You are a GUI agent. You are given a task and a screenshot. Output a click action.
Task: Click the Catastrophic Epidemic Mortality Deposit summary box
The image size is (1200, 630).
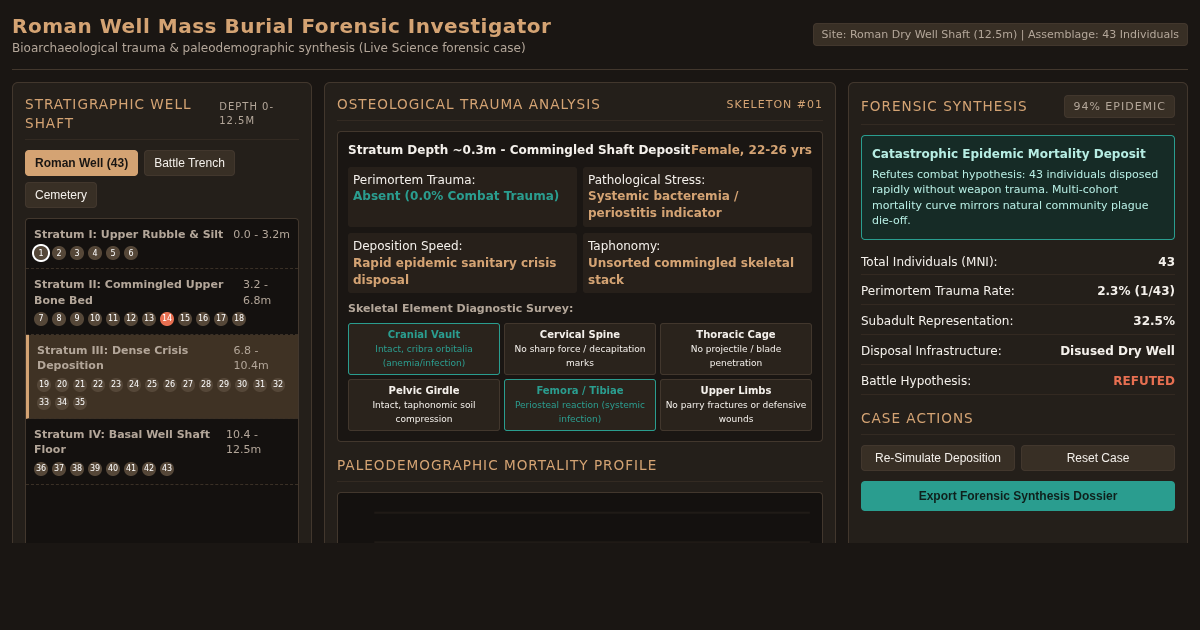coord(1018,188)
